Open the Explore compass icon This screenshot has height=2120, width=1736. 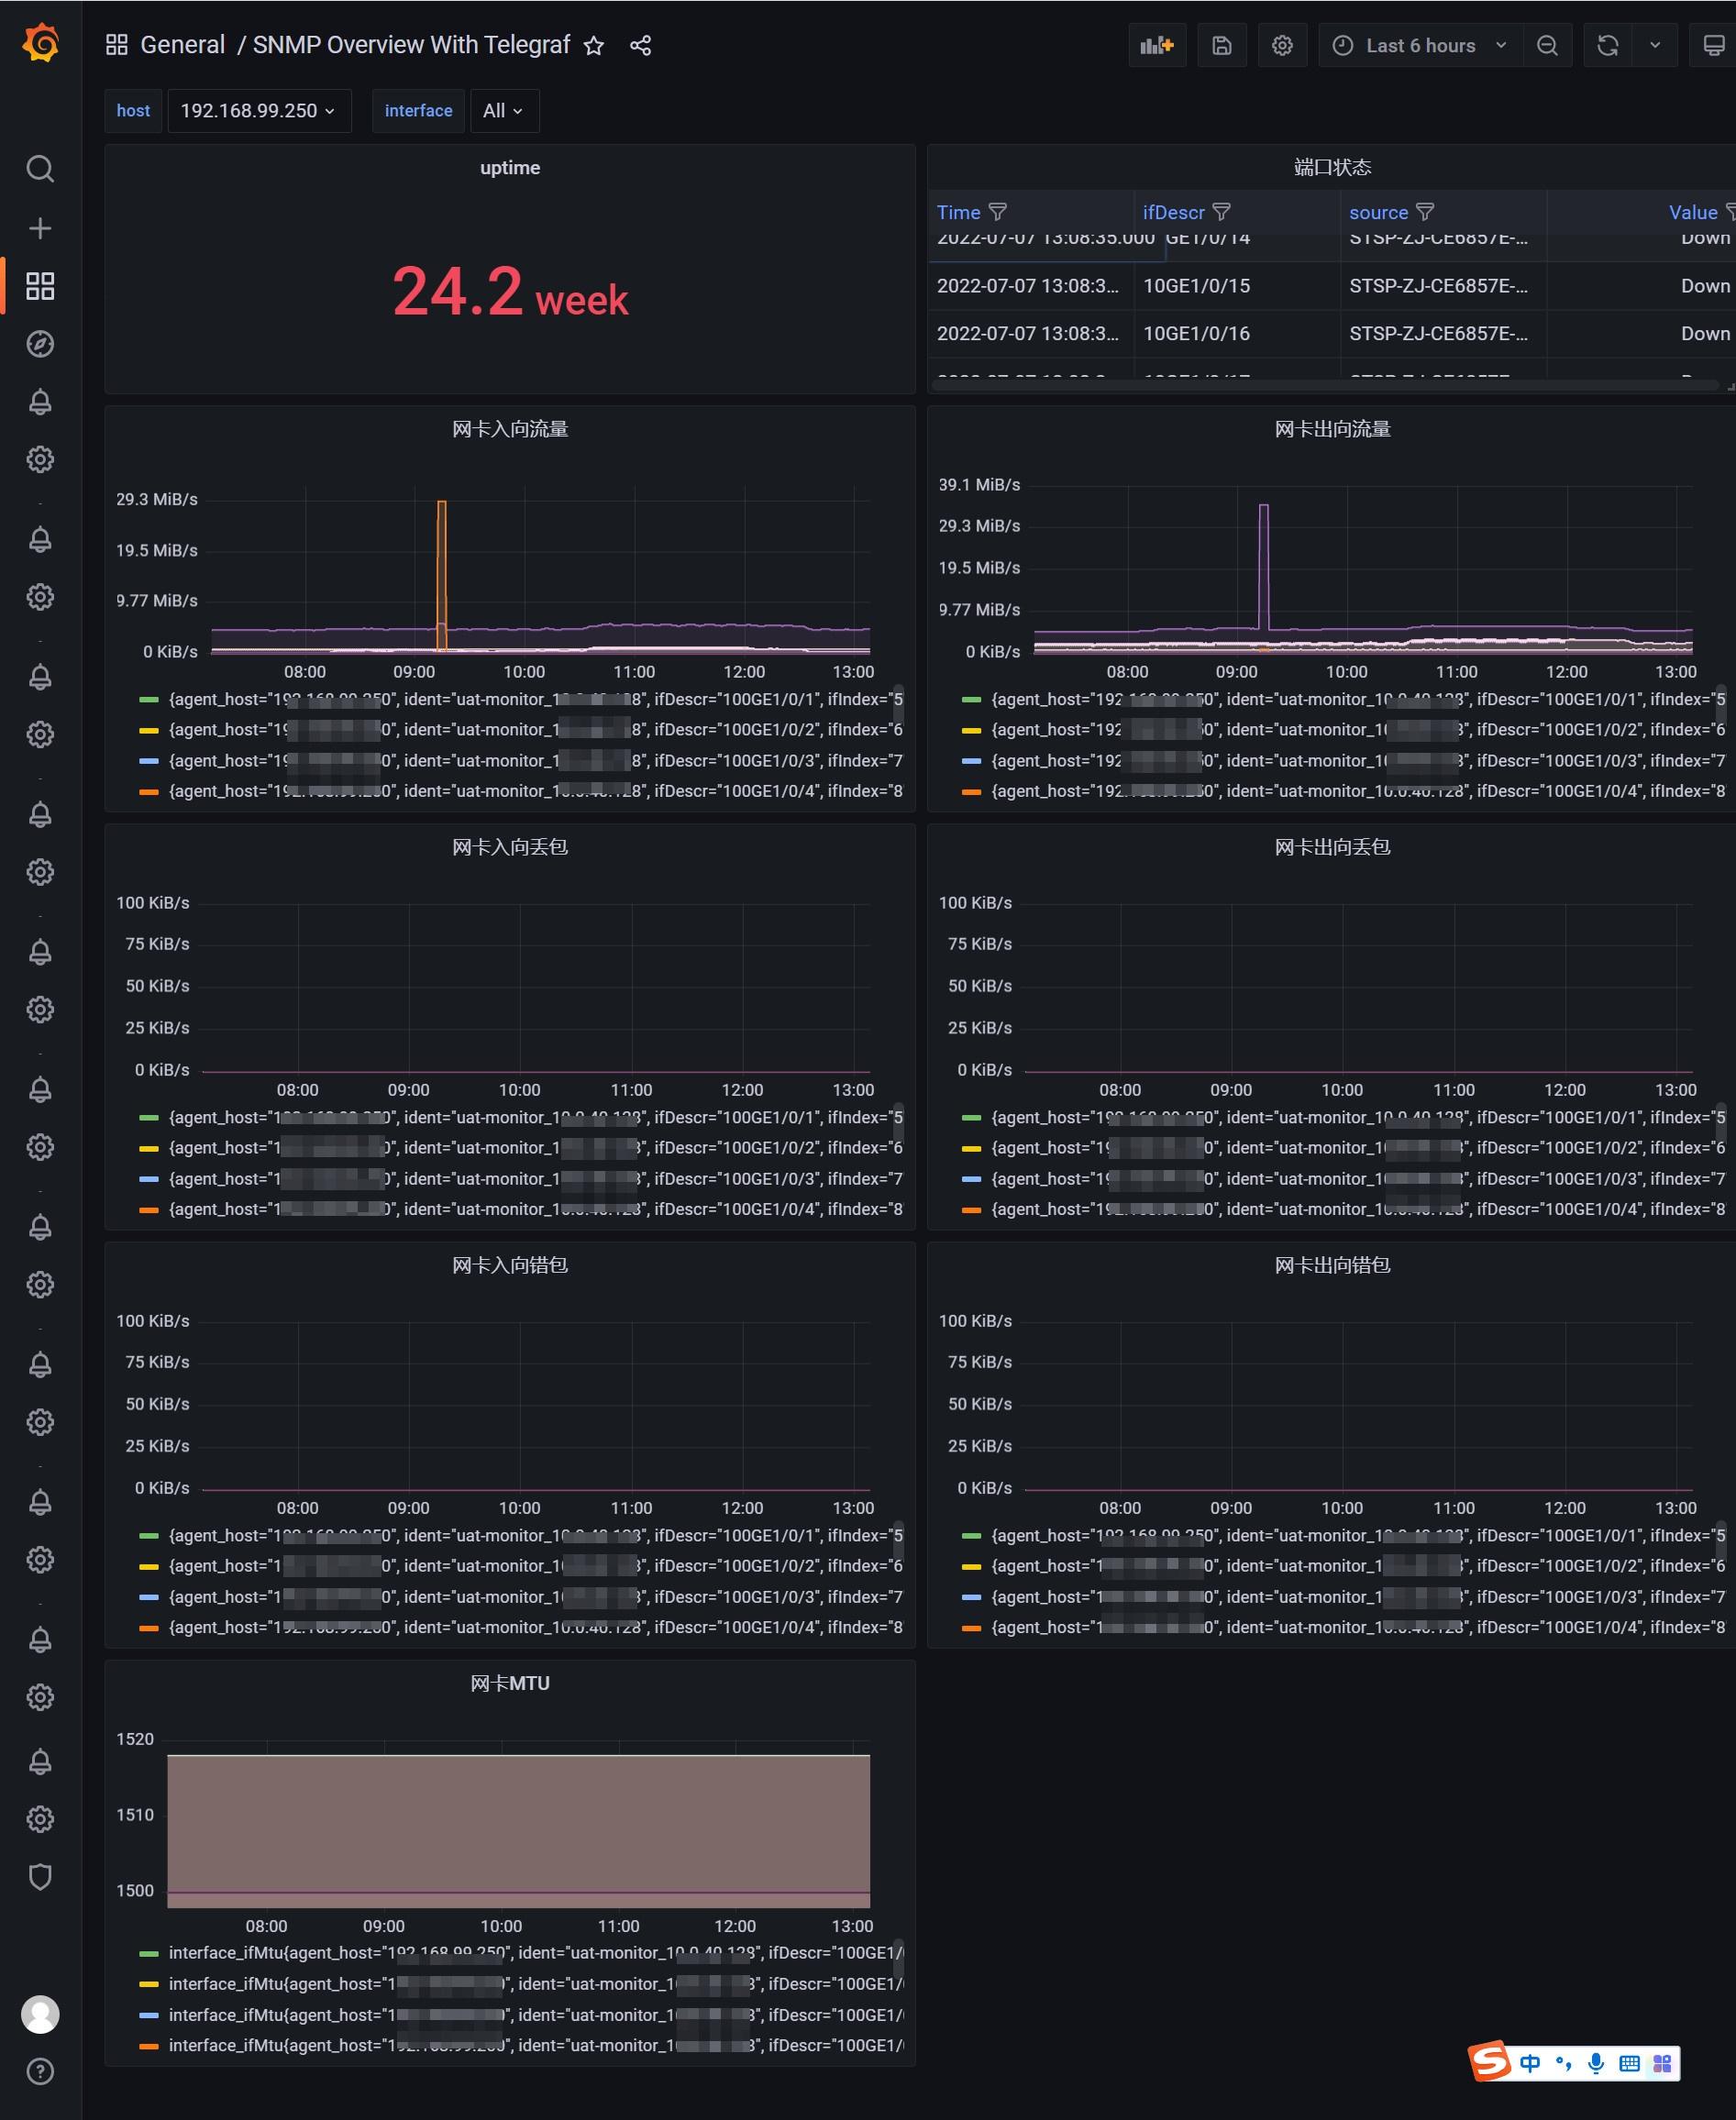point(40,344)
